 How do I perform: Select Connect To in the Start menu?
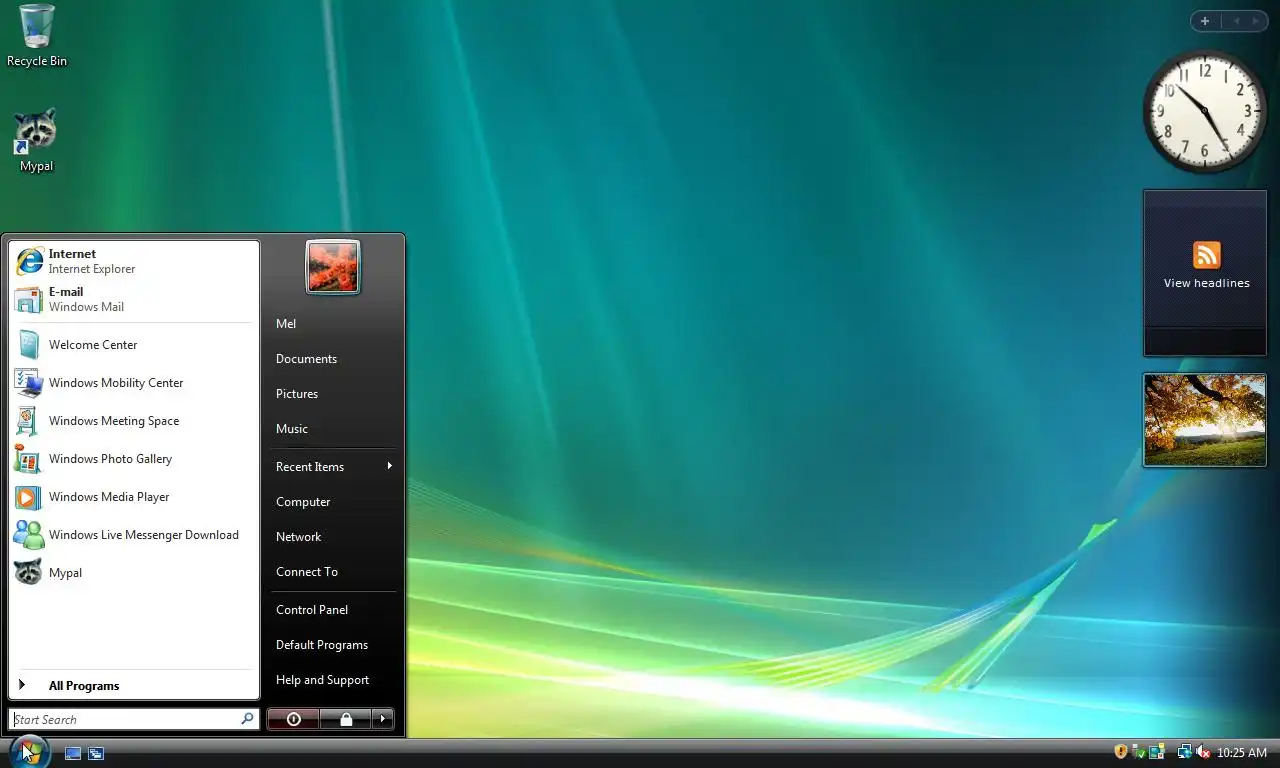333,572
